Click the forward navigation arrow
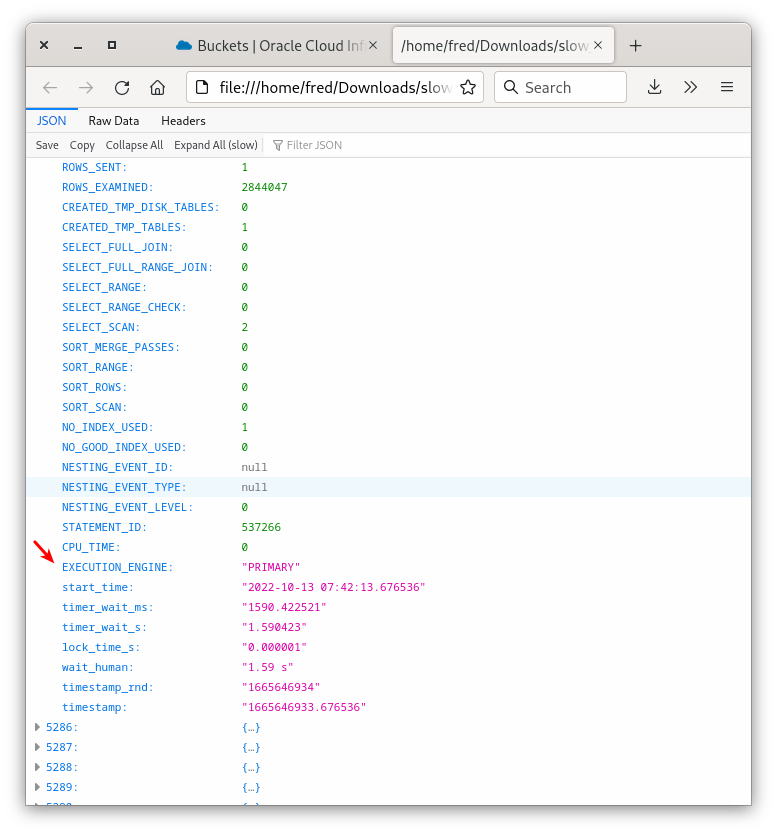The width and height of the screenshot is (777, 834). [x=85, y=87]
